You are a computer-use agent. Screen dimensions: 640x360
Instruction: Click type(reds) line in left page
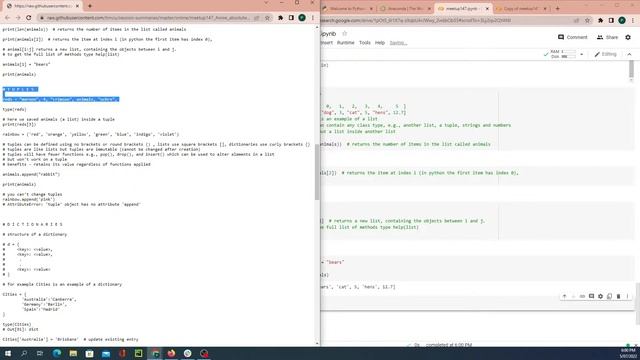14,109
